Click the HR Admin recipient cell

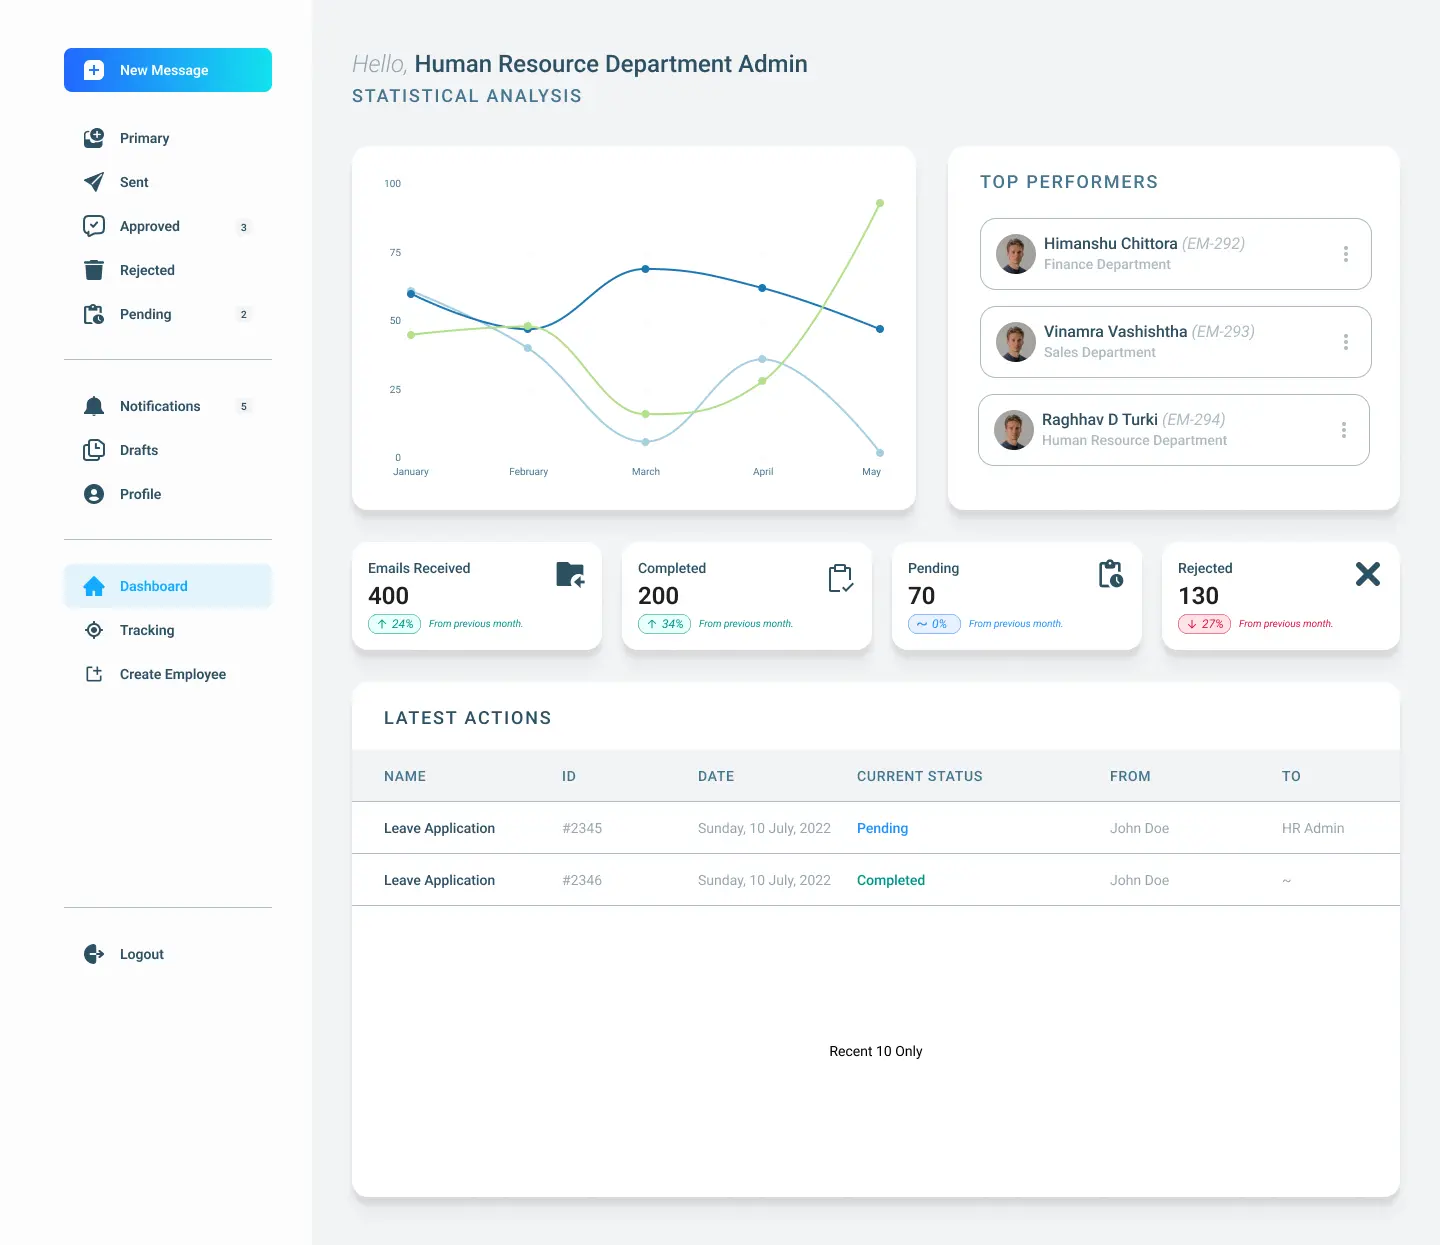pos(1313,828)
